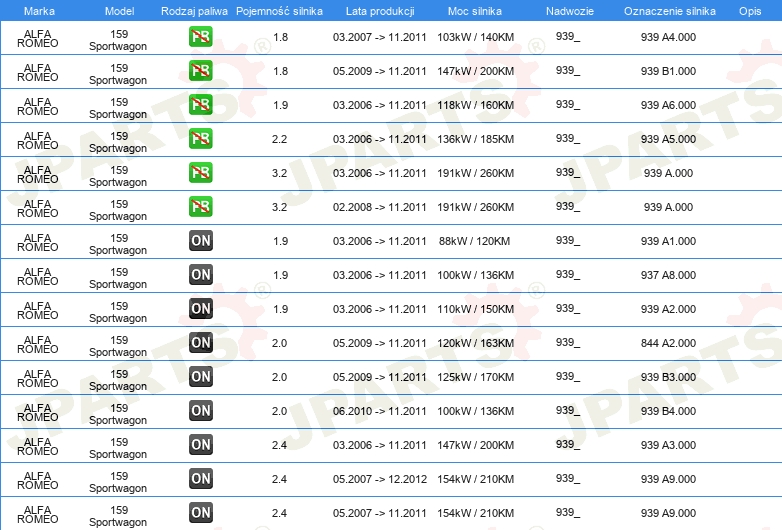Click the Oznaczenie silnika column header

tap(670, 11)
